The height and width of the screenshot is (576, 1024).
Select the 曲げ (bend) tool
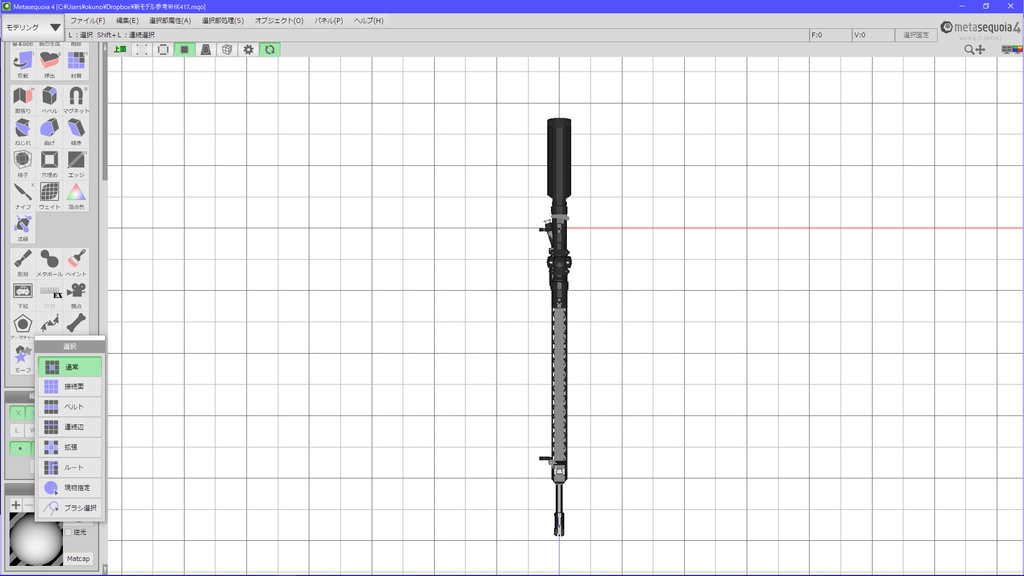[50, 131]
